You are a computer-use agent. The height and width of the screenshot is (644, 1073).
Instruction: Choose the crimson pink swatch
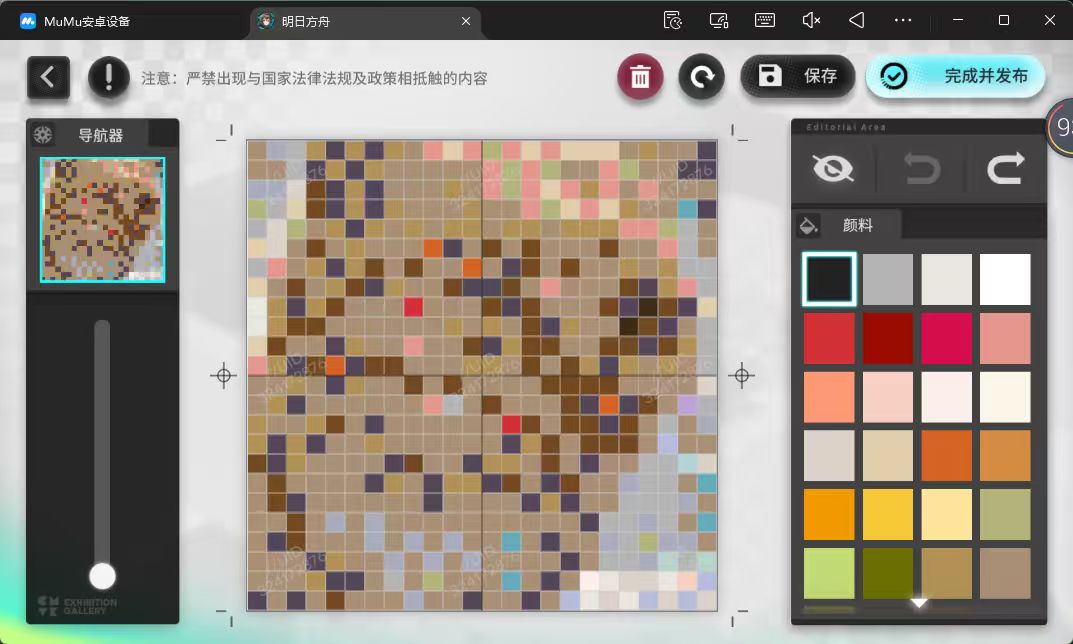(946, 338)
